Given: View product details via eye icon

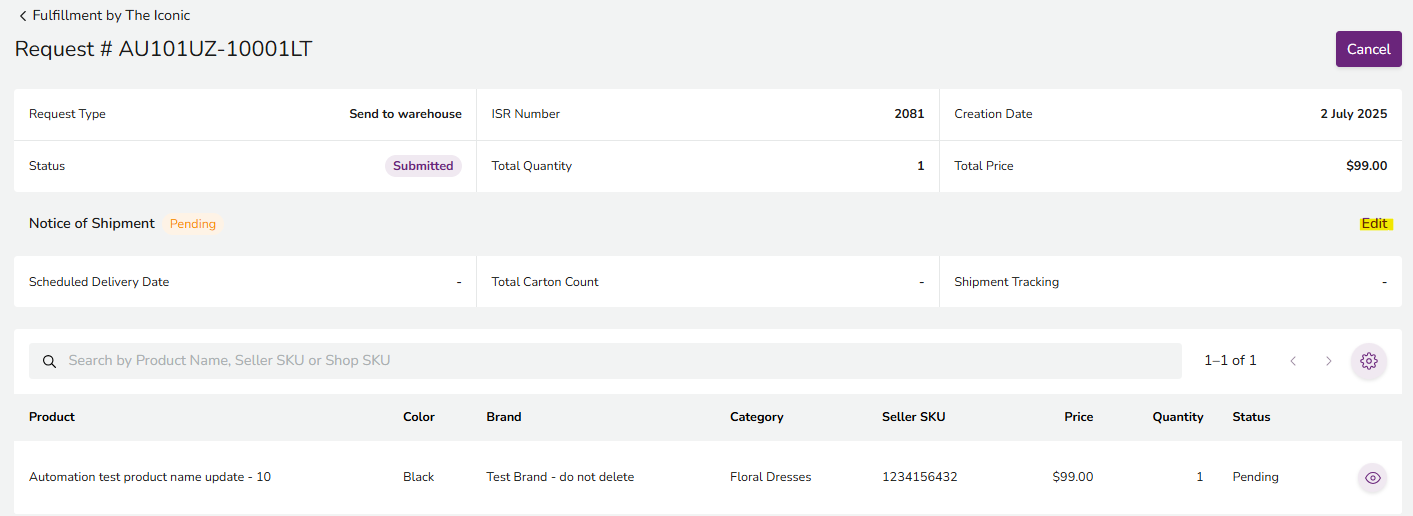Looking at the screenshot, I should 1373,478.
